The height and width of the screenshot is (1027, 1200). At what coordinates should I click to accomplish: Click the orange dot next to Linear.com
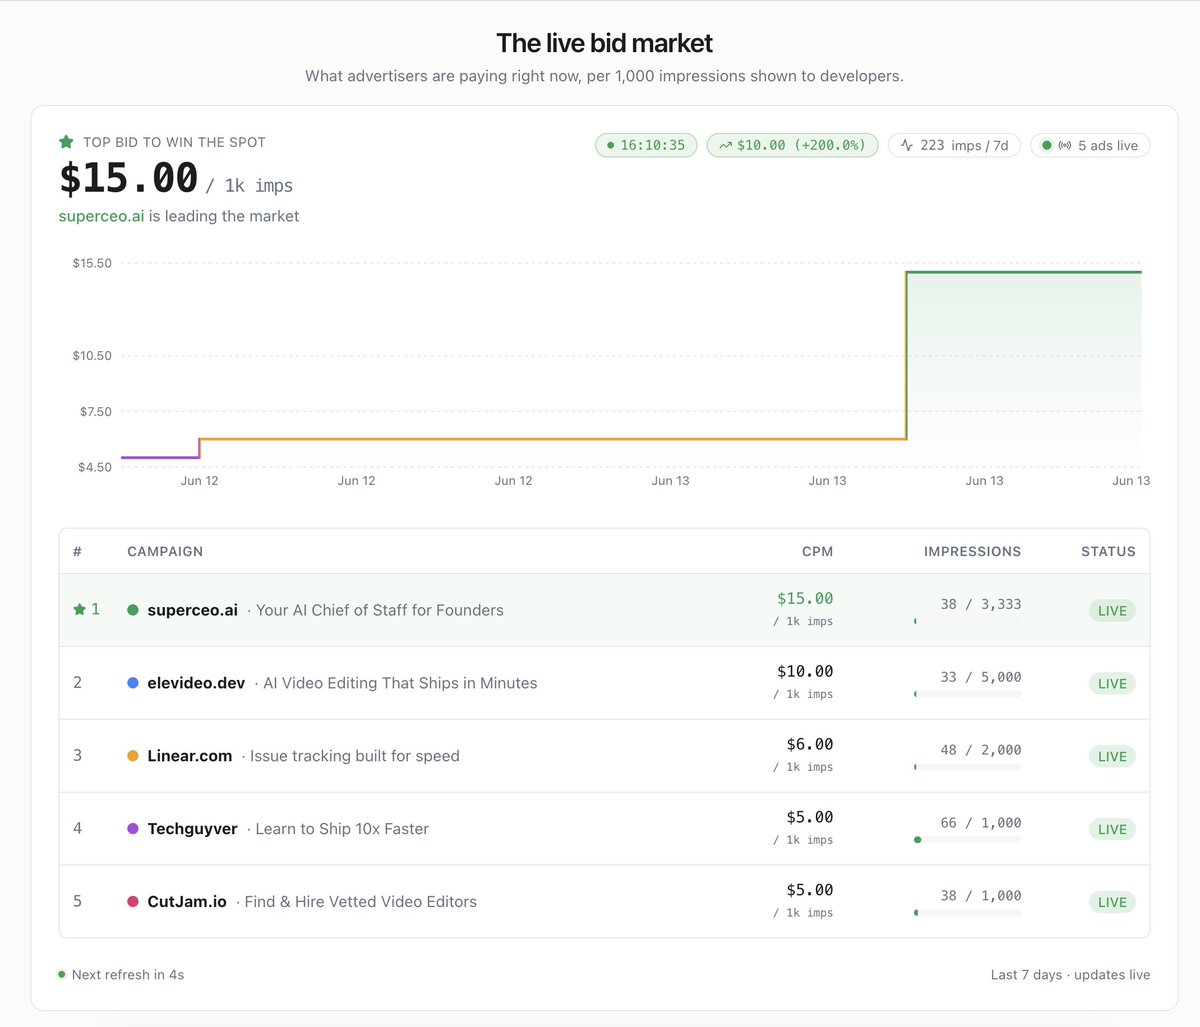133,756
